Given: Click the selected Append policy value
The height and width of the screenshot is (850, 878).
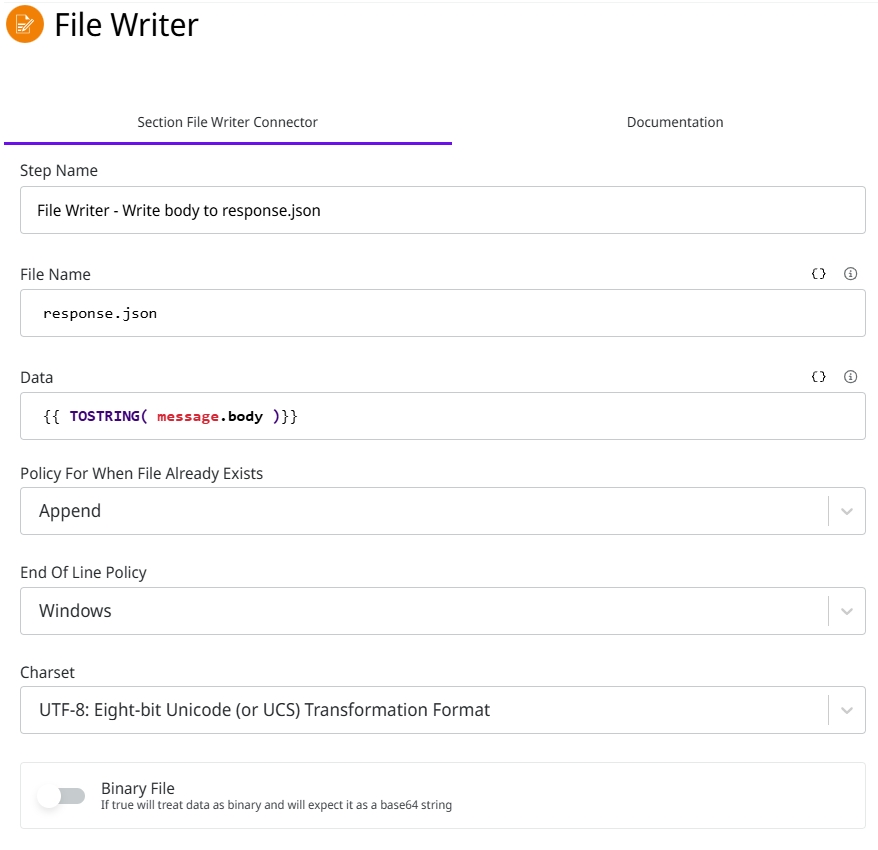Looking at the screenshot, I should 70,511.
